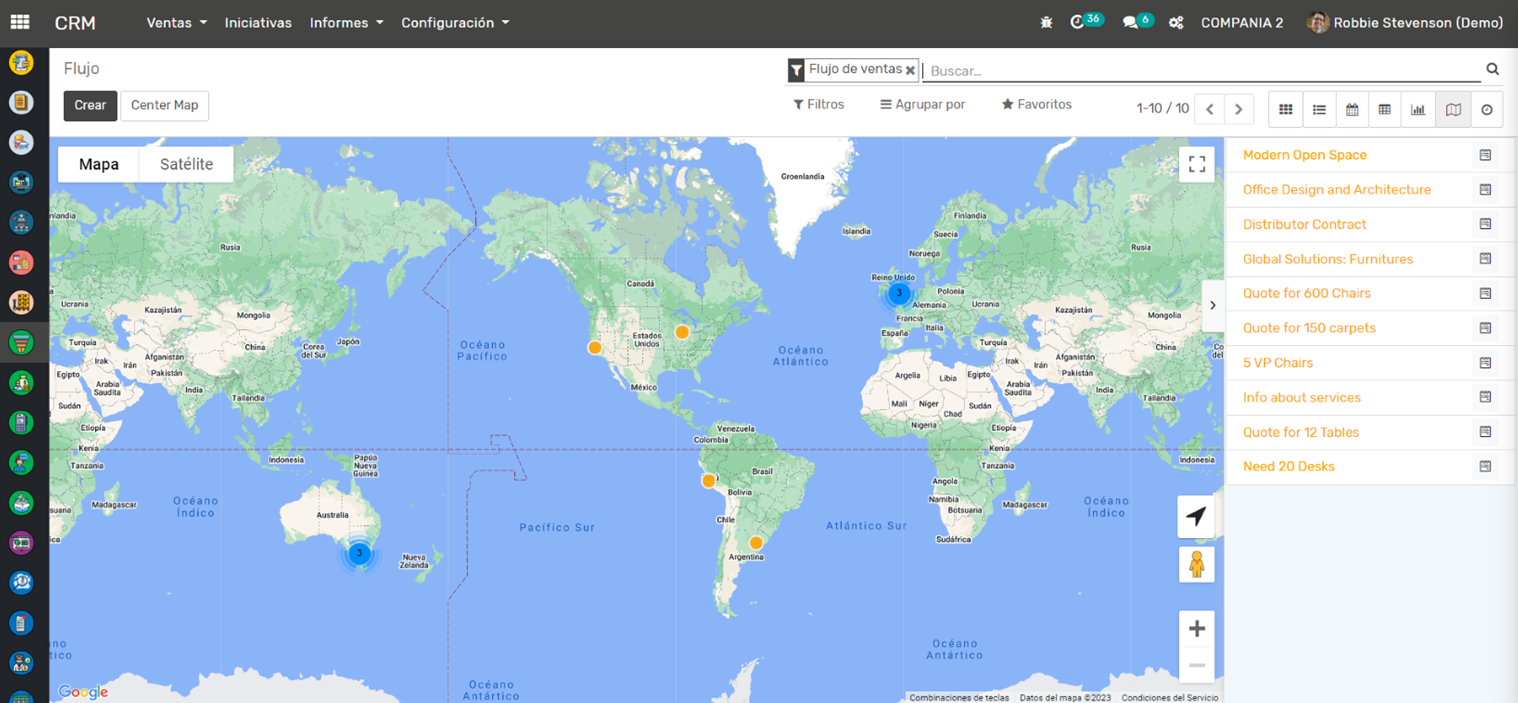Open the Activity clock view
The image size is (1518, 703).
coord(1487,110)
